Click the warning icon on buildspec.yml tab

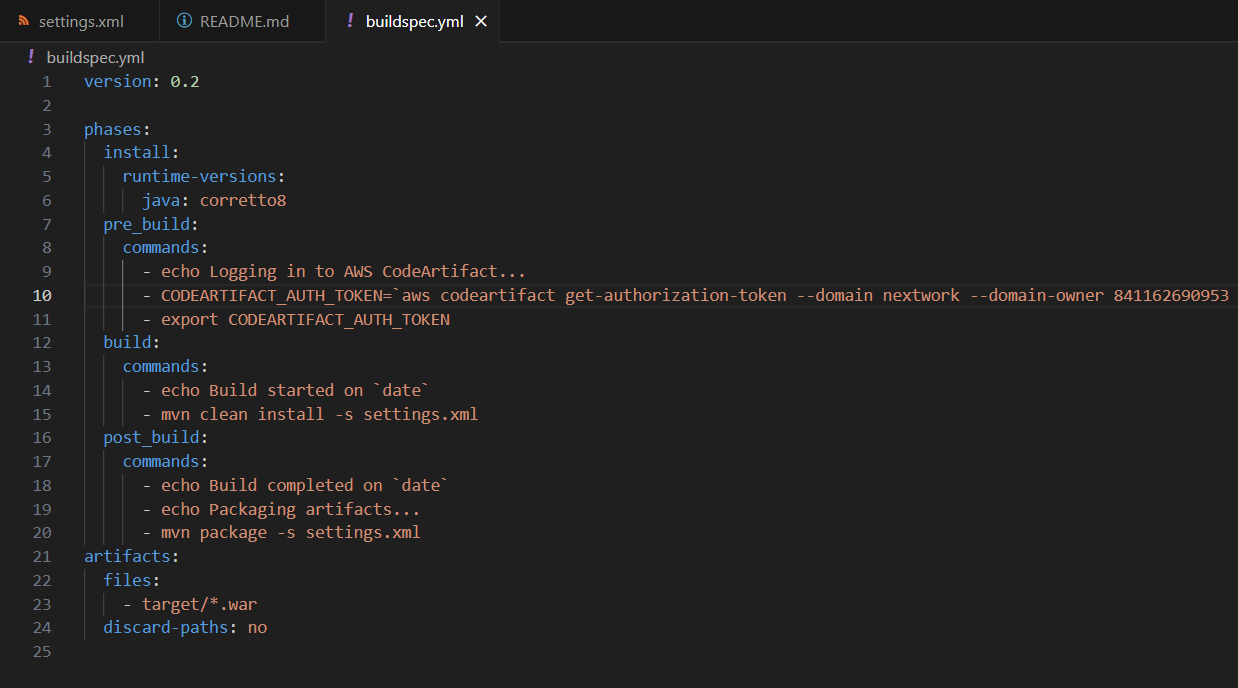tap(348, 19)
